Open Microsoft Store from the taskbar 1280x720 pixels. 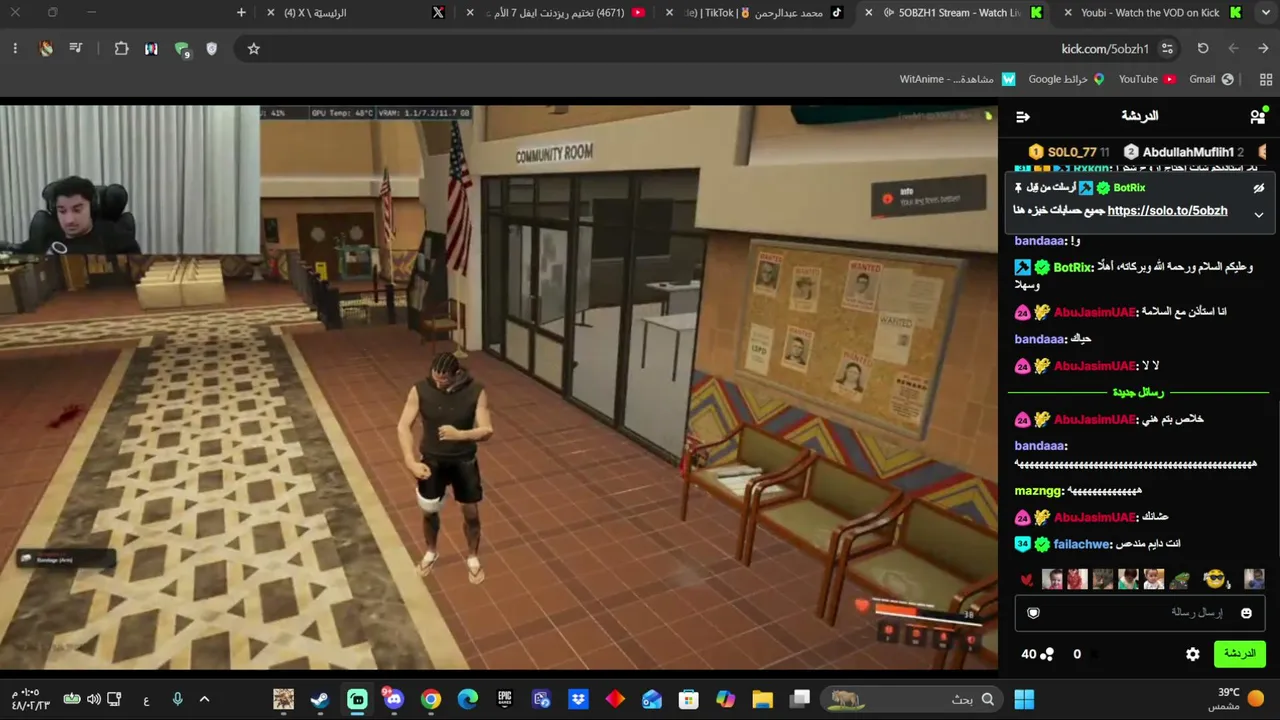[x=689, y=699]
